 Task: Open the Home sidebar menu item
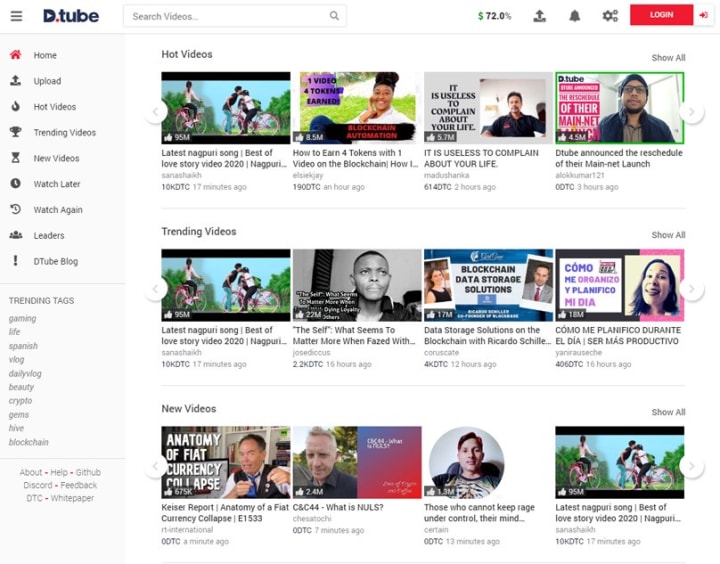click(62, 55)
